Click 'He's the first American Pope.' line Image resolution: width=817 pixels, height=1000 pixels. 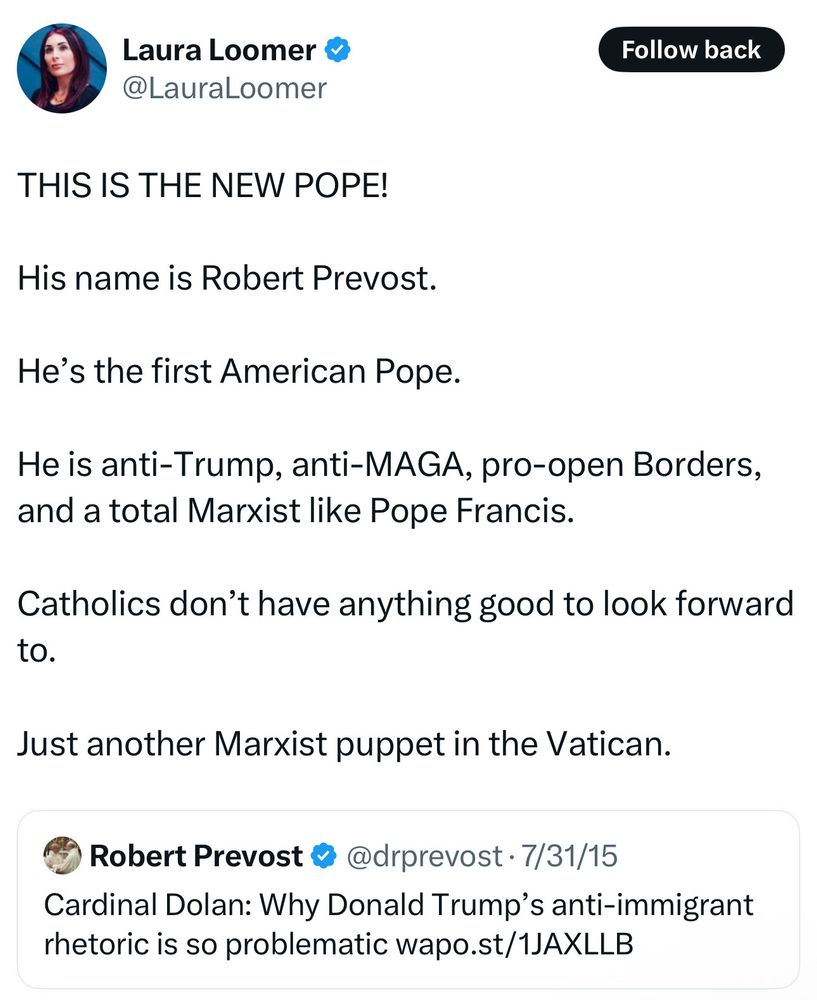tap(239, 371)
